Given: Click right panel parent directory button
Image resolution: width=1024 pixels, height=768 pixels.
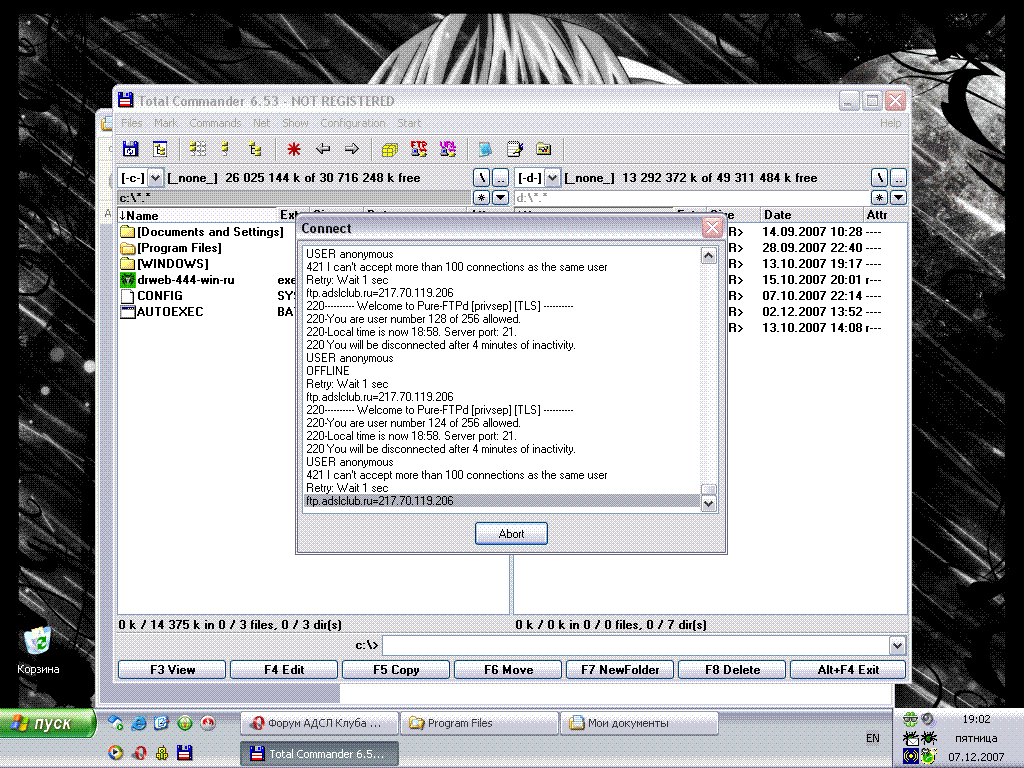Looking at the screenshot, I should point(899,178).
